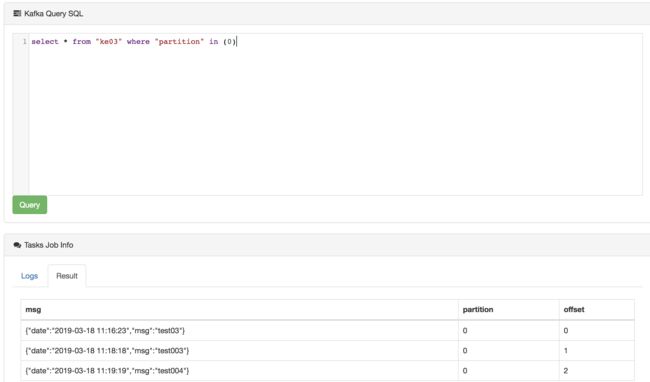The image size is (650, 382).
Task: Click the select keyword in the editor
Action: (x=45, y=41)
